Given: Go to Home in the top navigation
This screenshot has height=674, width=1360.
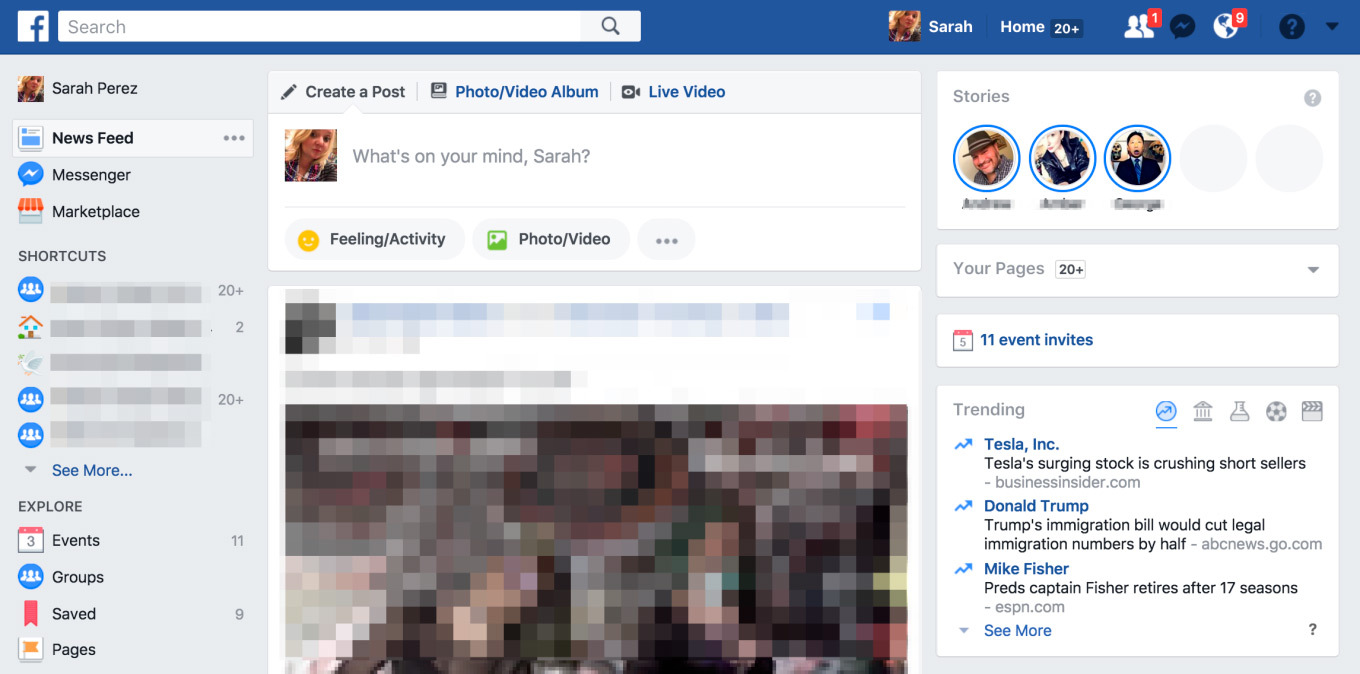Looking at the screenshot, I should (1021, 26).
